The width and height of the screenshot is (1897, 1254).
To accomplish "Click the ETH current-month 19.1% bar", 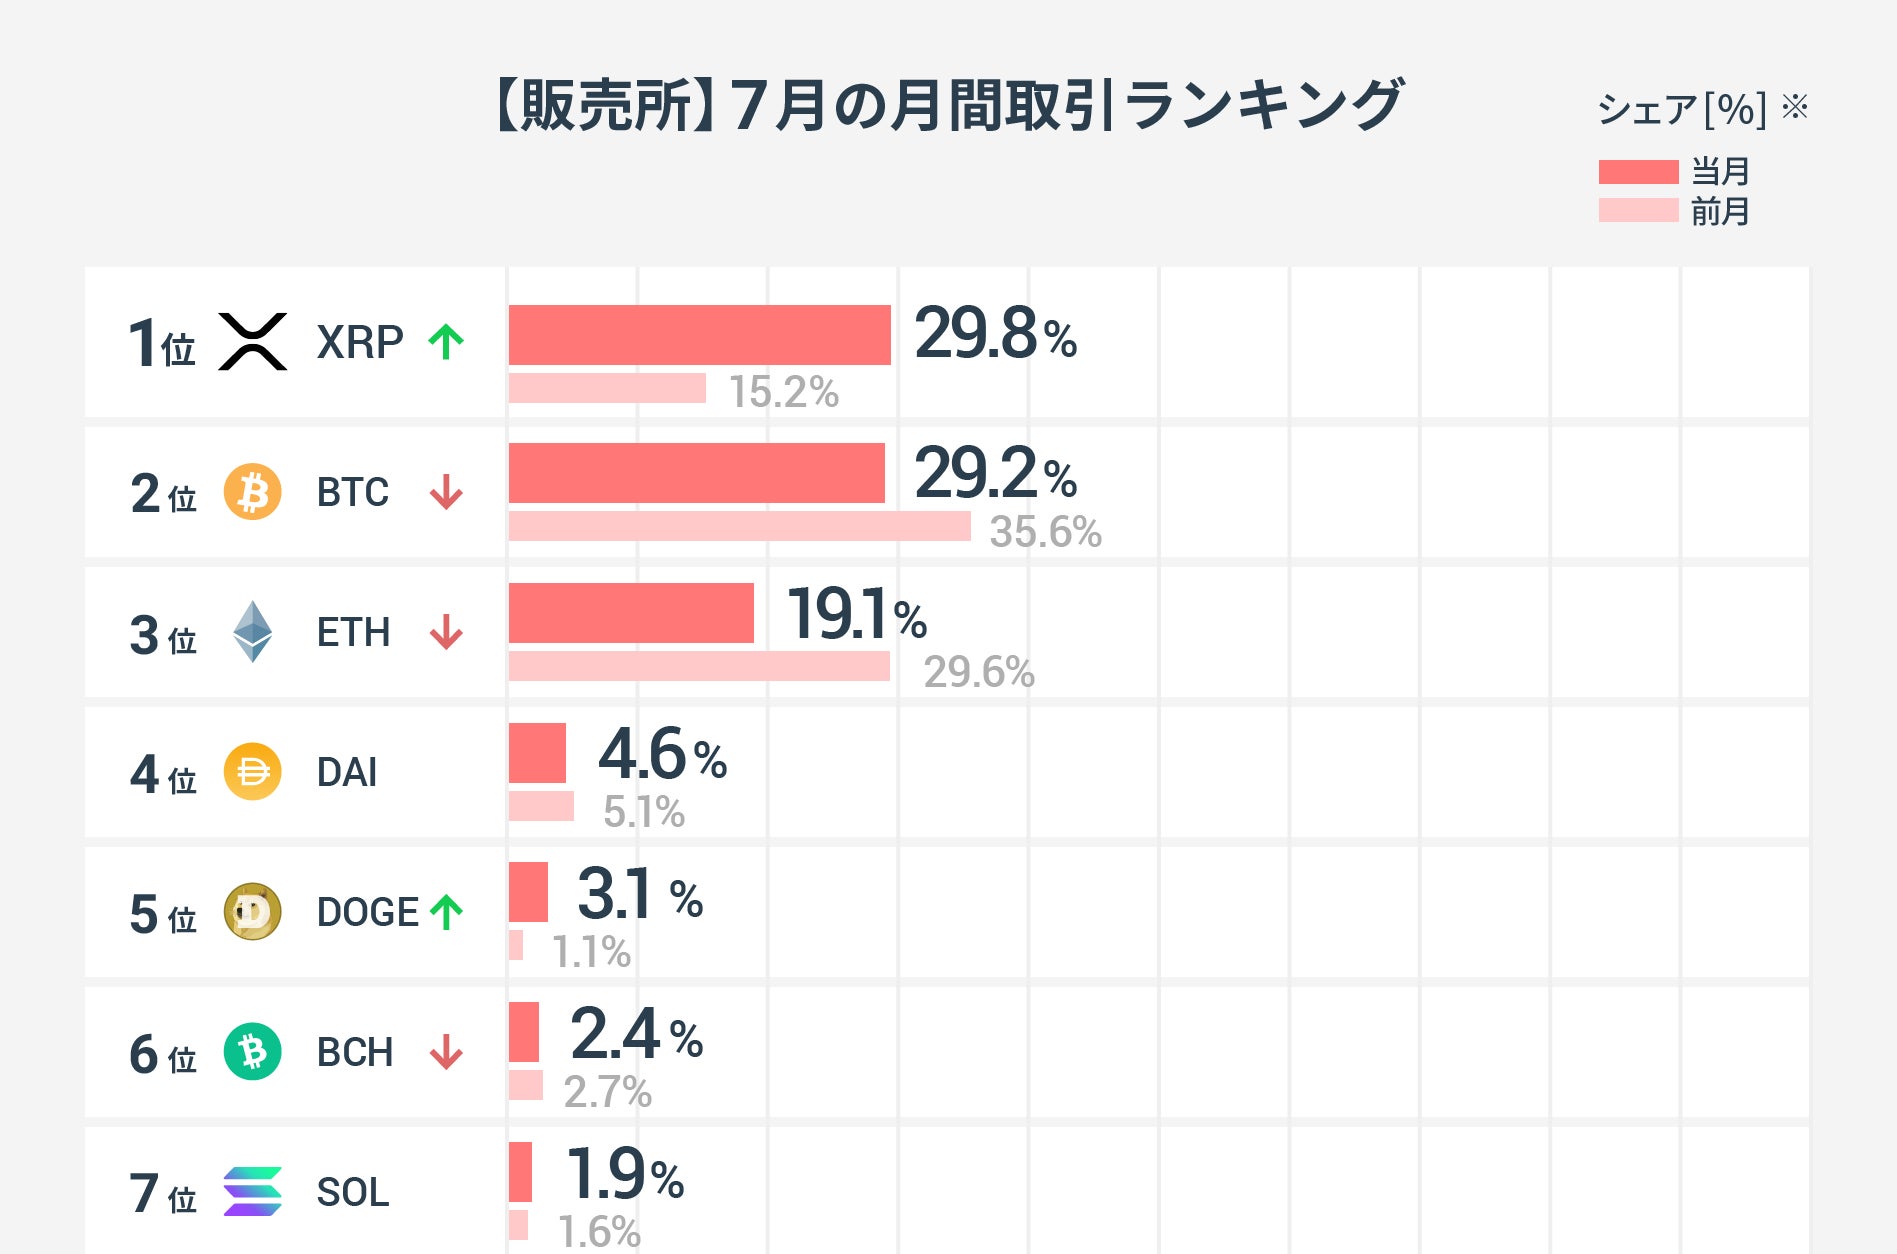I will coord(631,613).
